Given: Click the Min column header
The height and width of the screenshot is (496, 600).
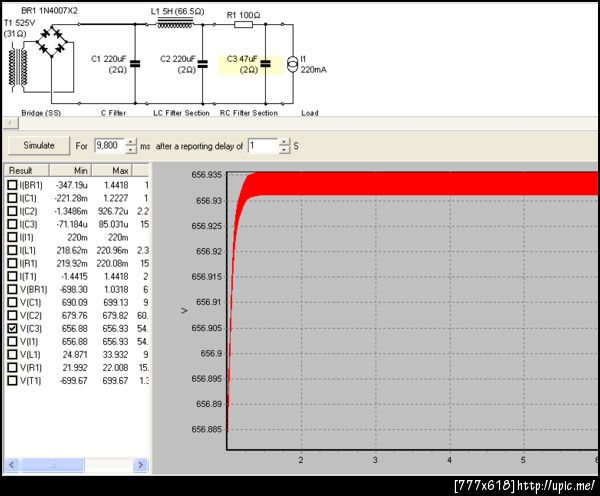Looking at the screenshot, I should click(x=70, y=170).
